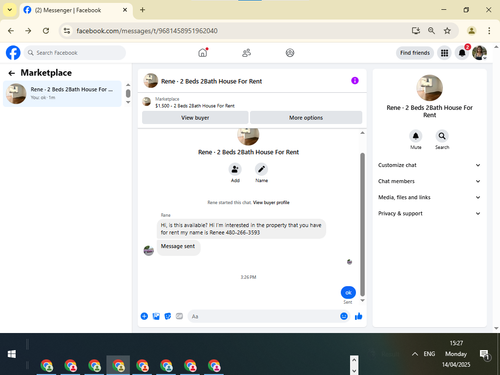The height and width of the screenshot is (375, 500).
Task: Open the $1,500 Marketplace listing link
Action: (195, 106)
